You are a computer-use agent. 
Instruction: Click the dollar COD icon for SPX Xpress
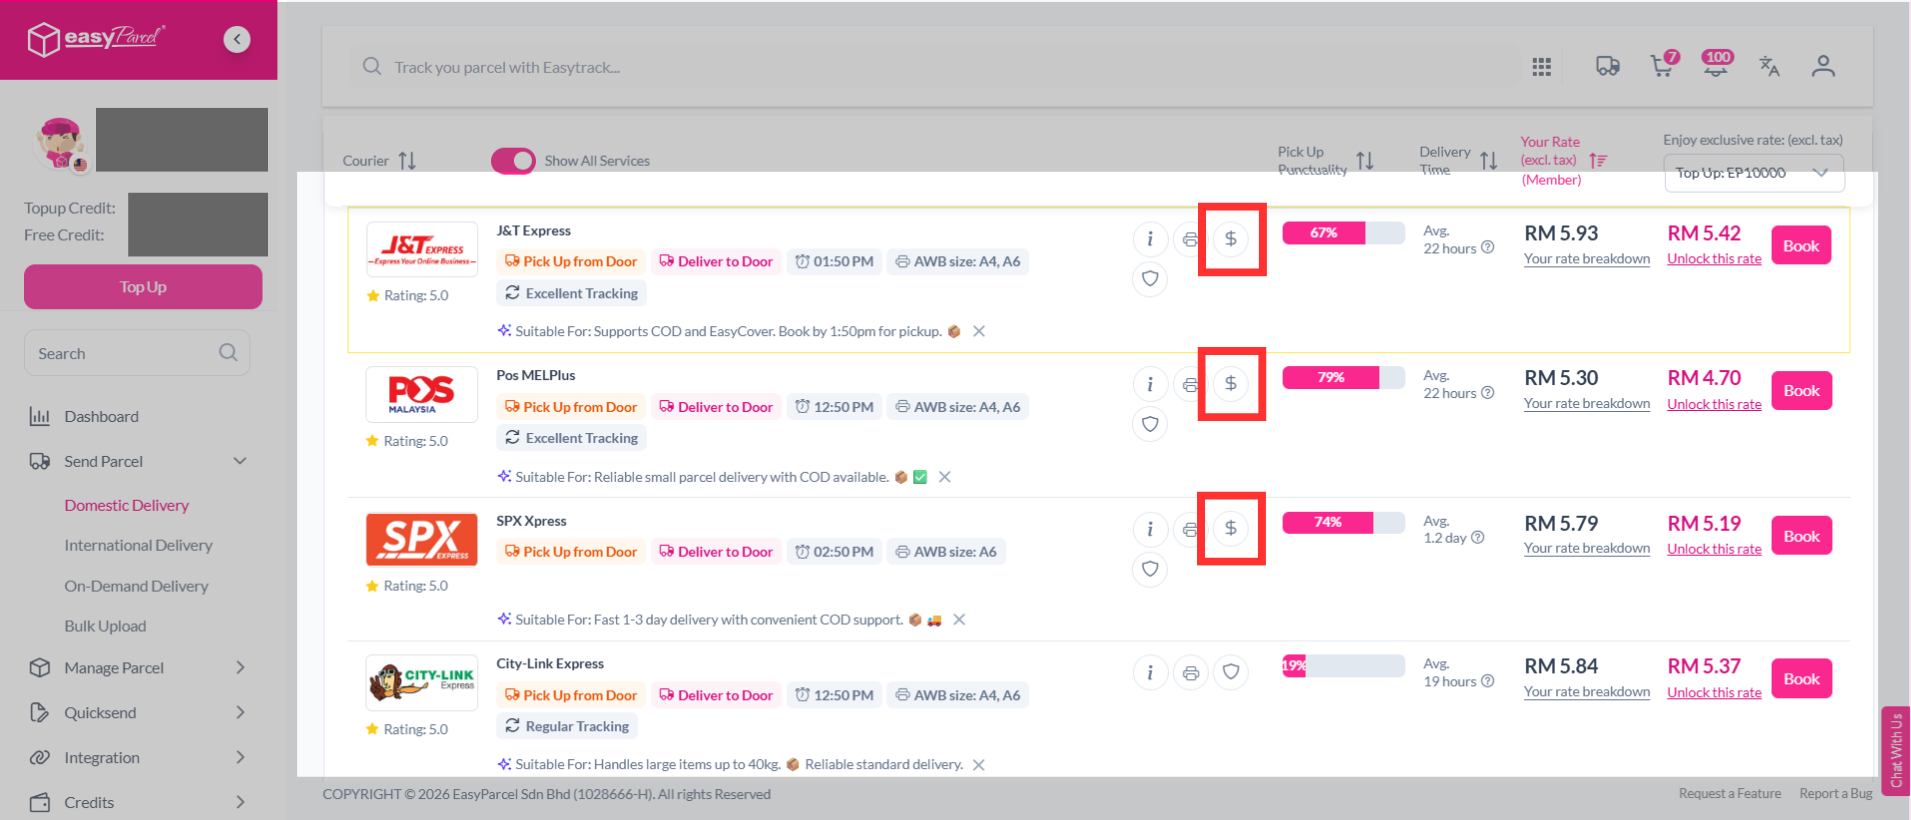click(x=1231, y=528)
